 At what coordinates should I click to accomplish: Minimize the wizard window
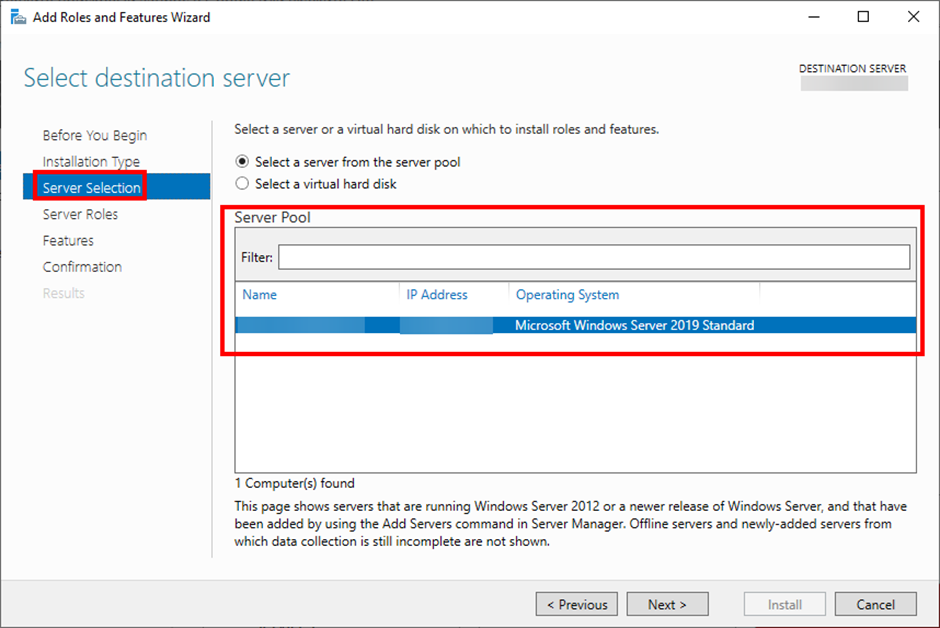coord(814,17)
